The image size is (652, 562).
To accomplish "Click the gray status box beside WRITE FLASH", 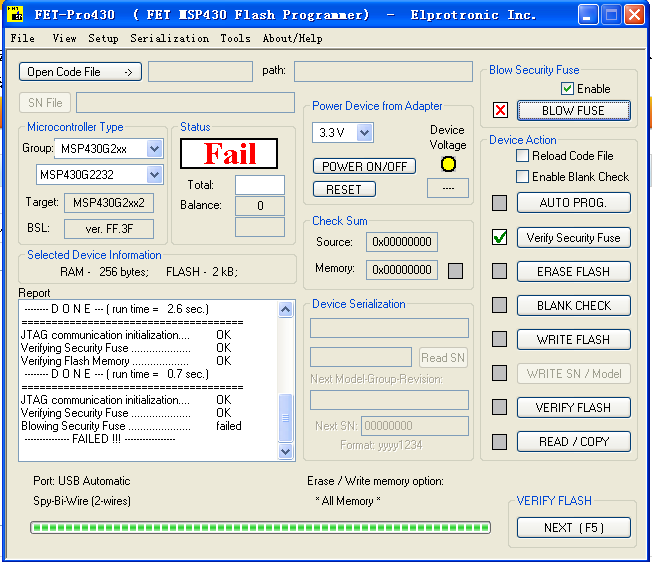I will 499,339.
